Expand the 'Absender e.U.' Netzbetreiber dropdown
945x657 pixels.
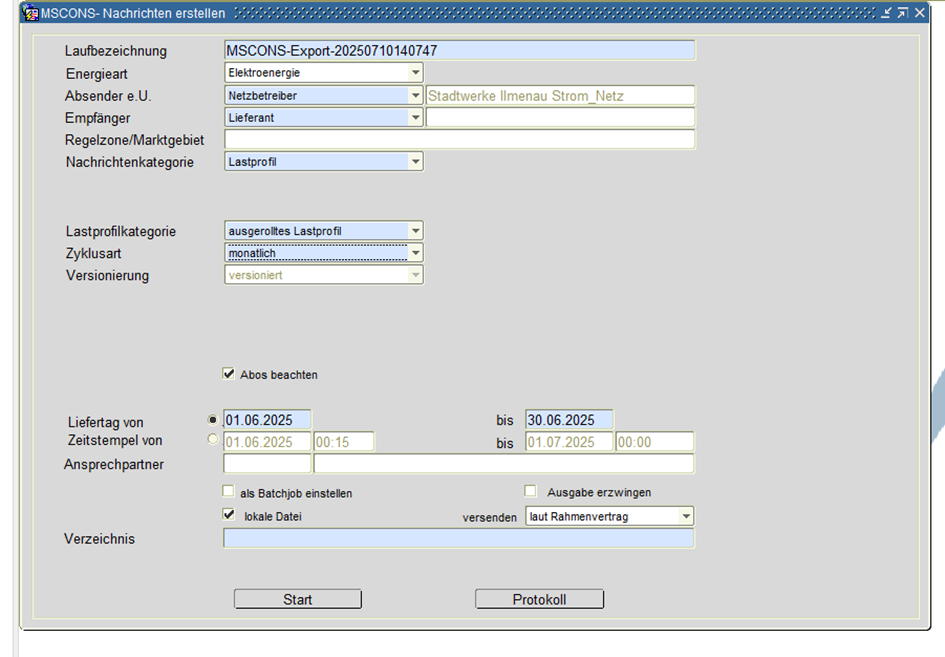(415, 96)
